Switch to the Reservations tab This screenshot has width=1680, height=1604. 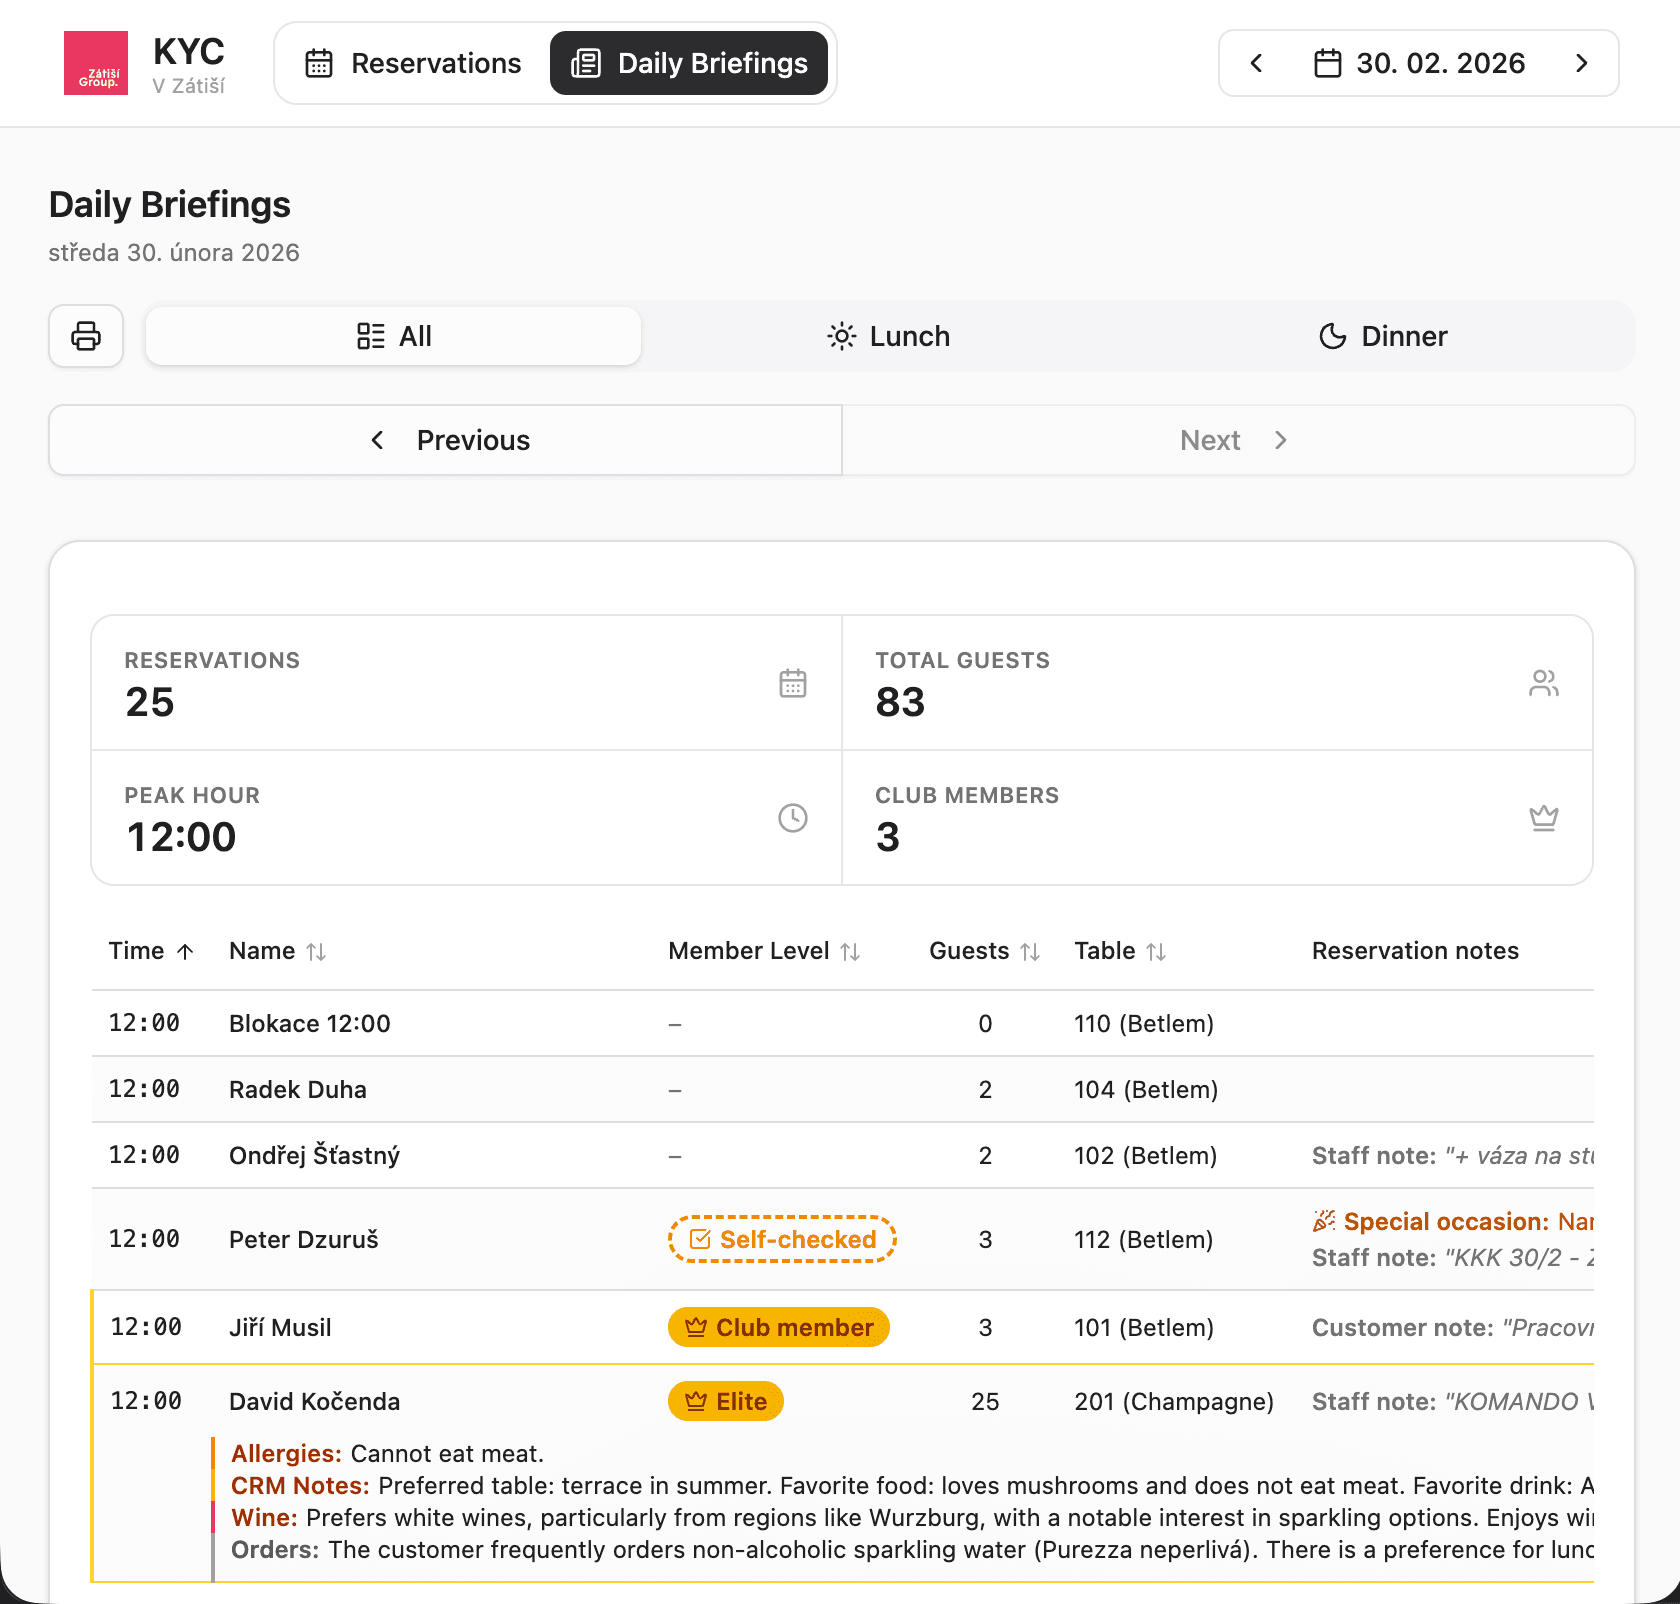[x=410, y=62]
